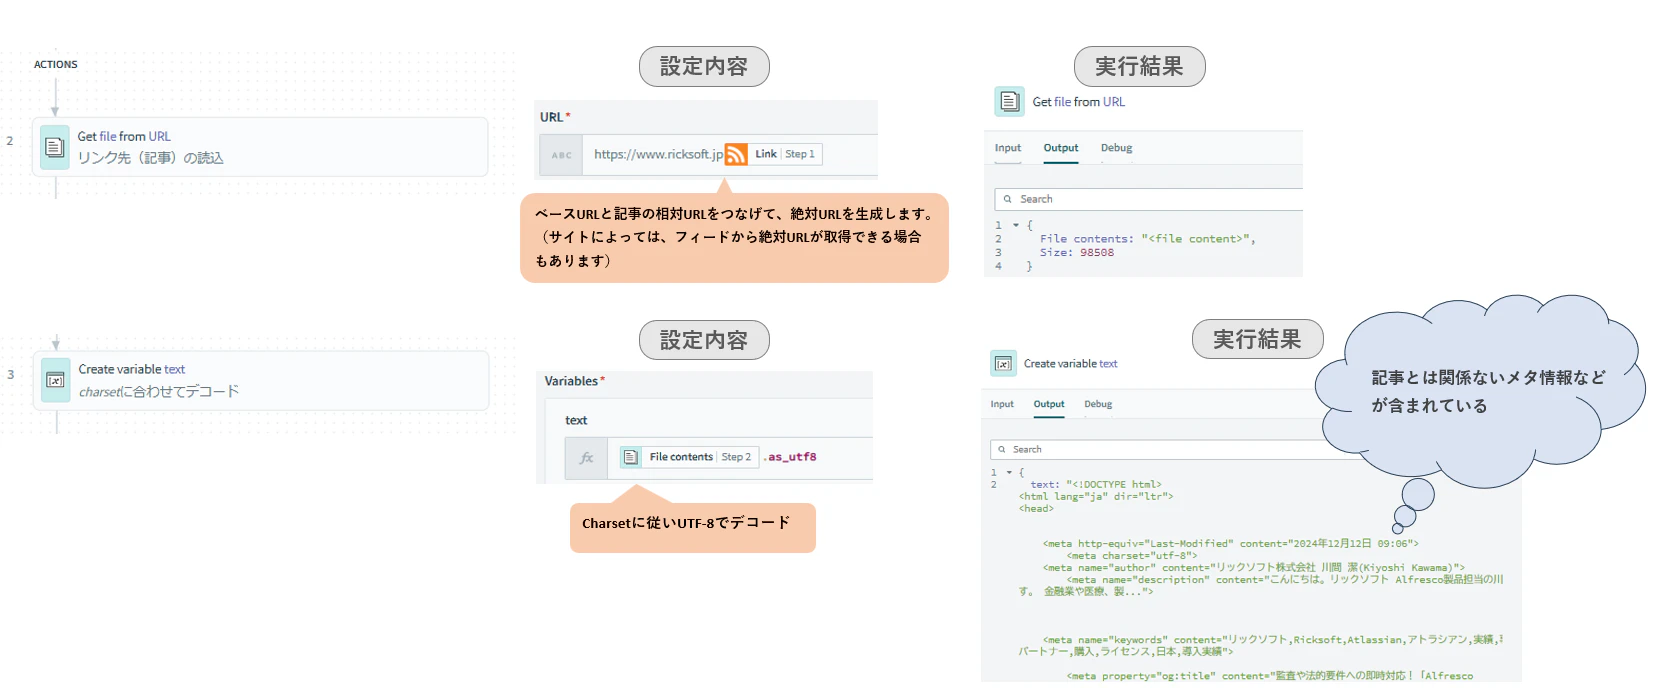Select the Get file from URL step icon in workflow

[x=55, y=147]
